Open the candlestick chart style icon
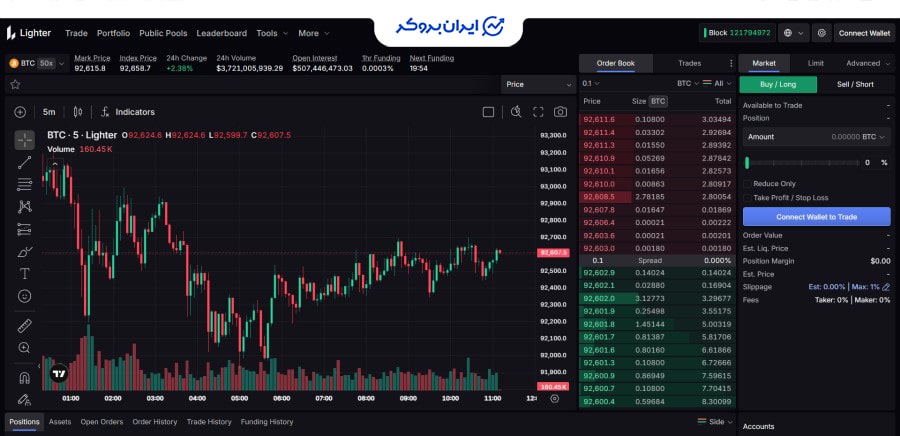The image size is (900, 436). point(77,112)
